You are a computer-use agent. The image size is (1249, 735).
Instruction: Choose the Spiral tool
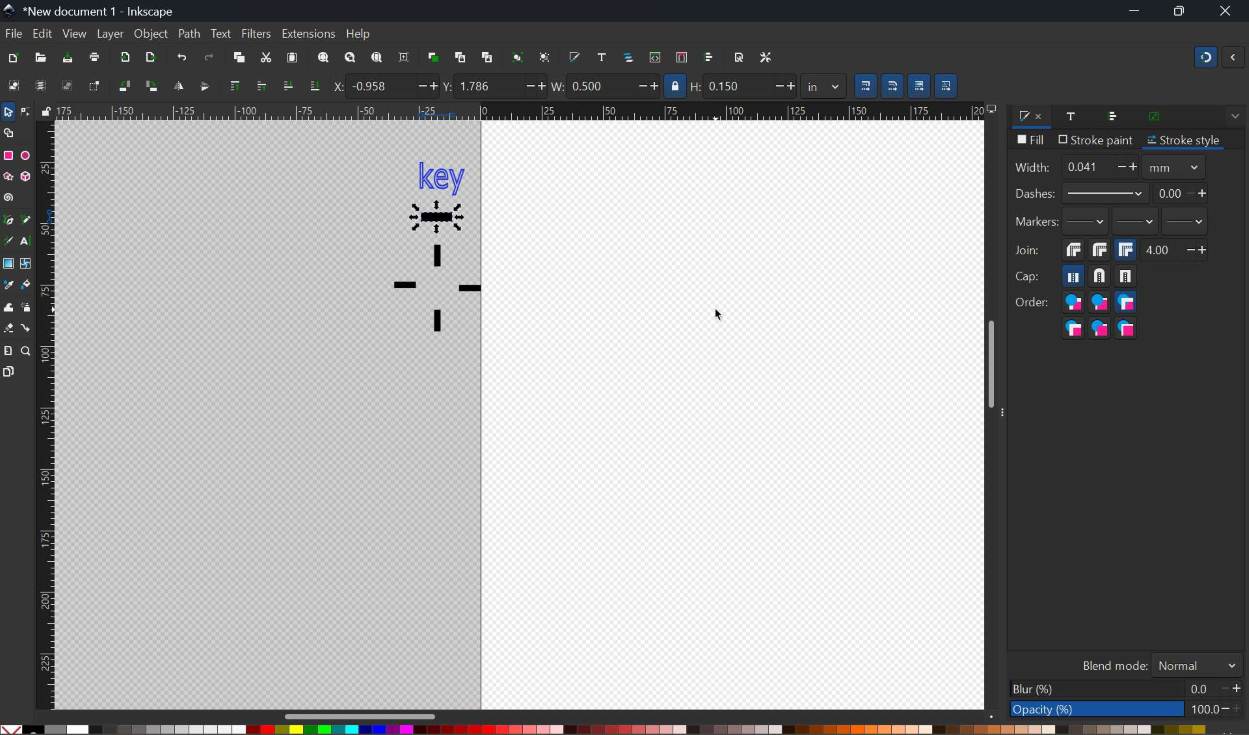point(9,198)
